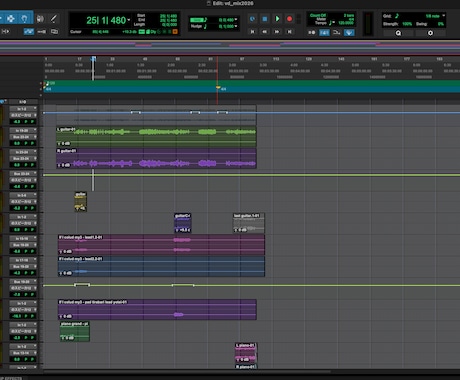Image resolution: width=460 pixels, height=380 pixels.
Task: Start playback with the green Play button
Action: (277, 19)
